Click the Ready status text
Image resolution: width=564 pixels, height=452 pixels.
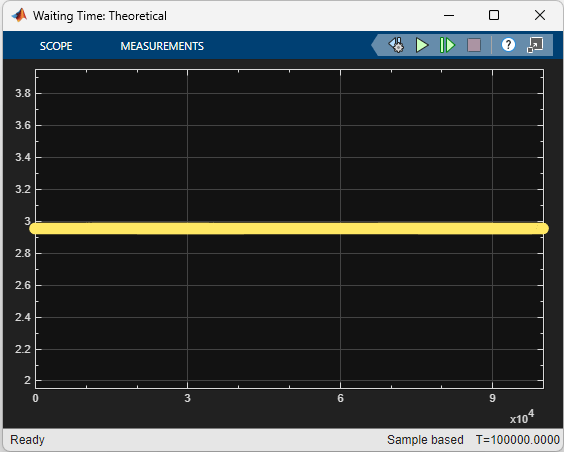pos(27,439)
